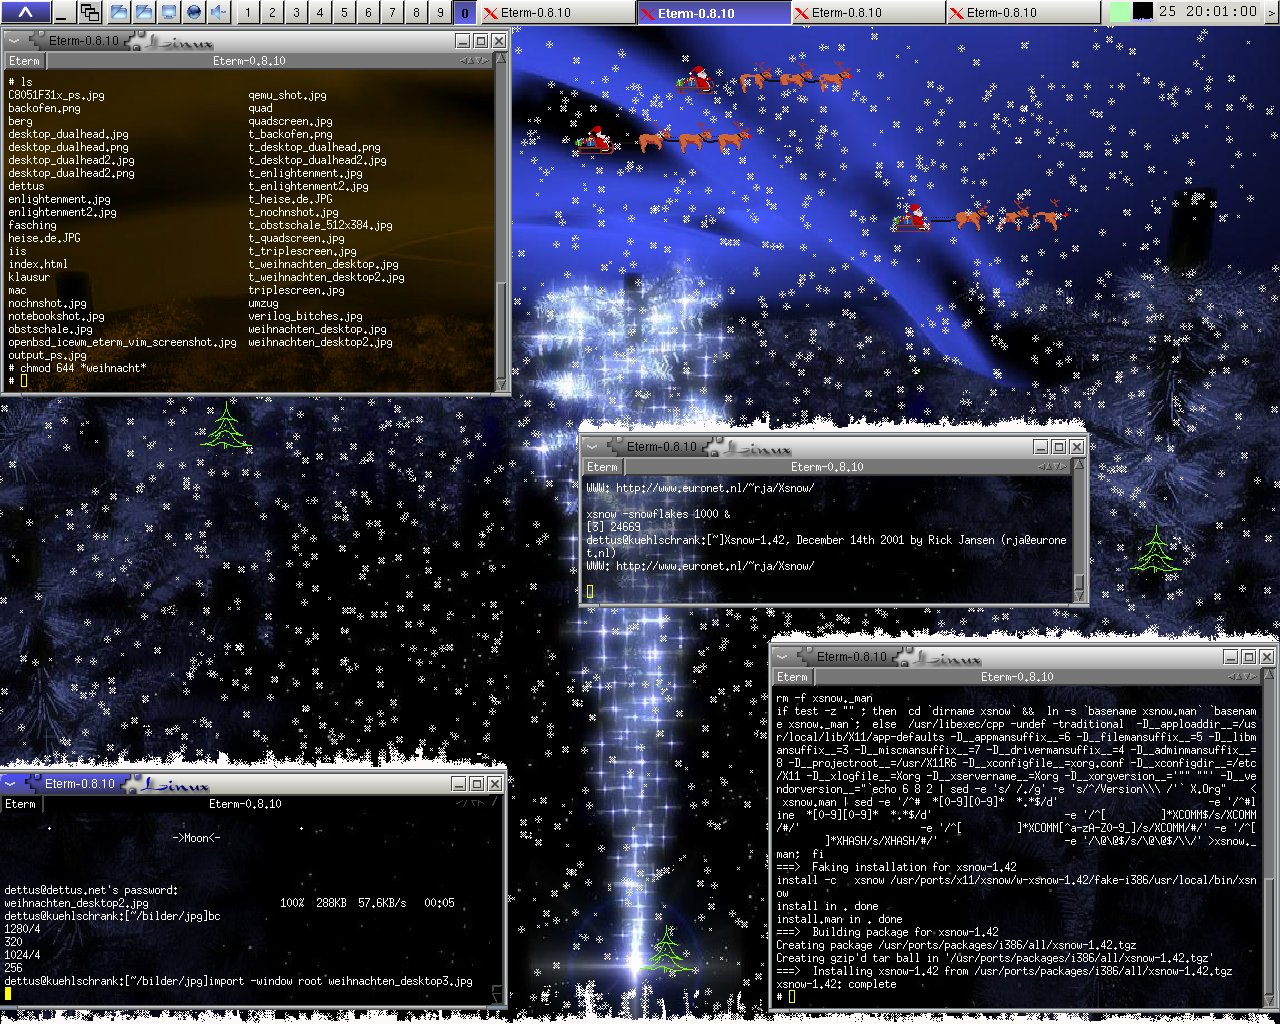Screen dimensions: 1280x1024
Task: Switch to workspace 9
Action: [439, 13]
